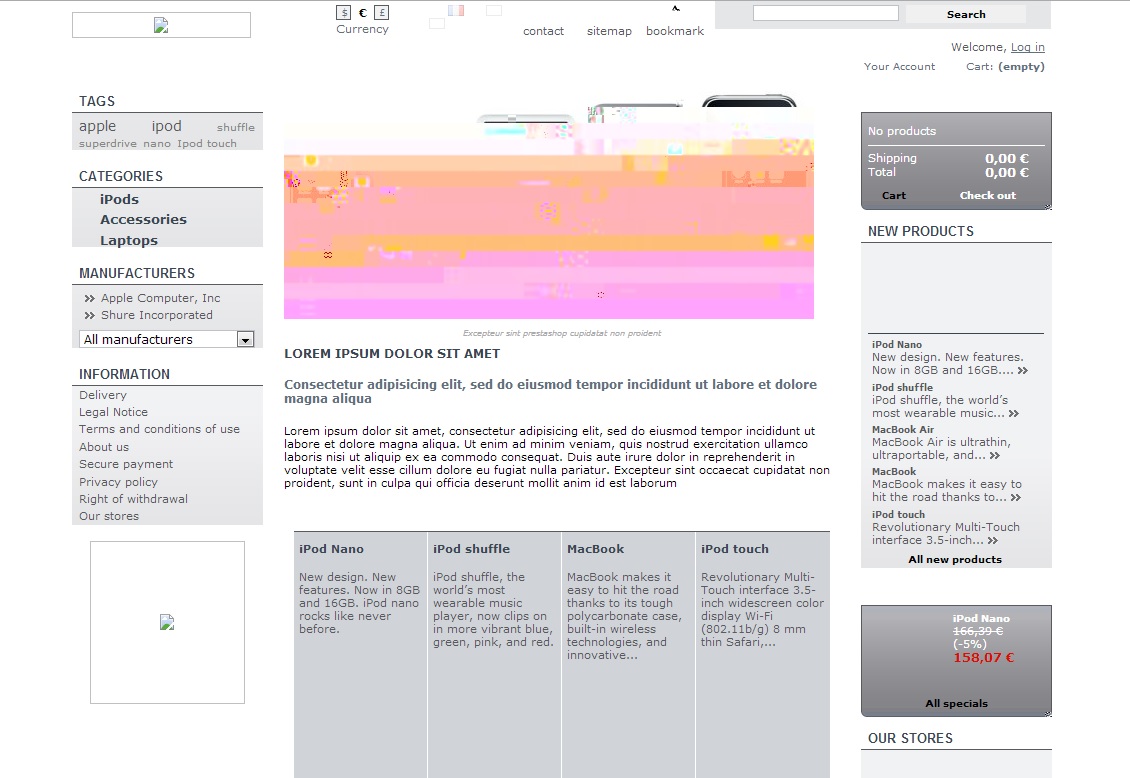Click the New Products heading

point(921,231)
